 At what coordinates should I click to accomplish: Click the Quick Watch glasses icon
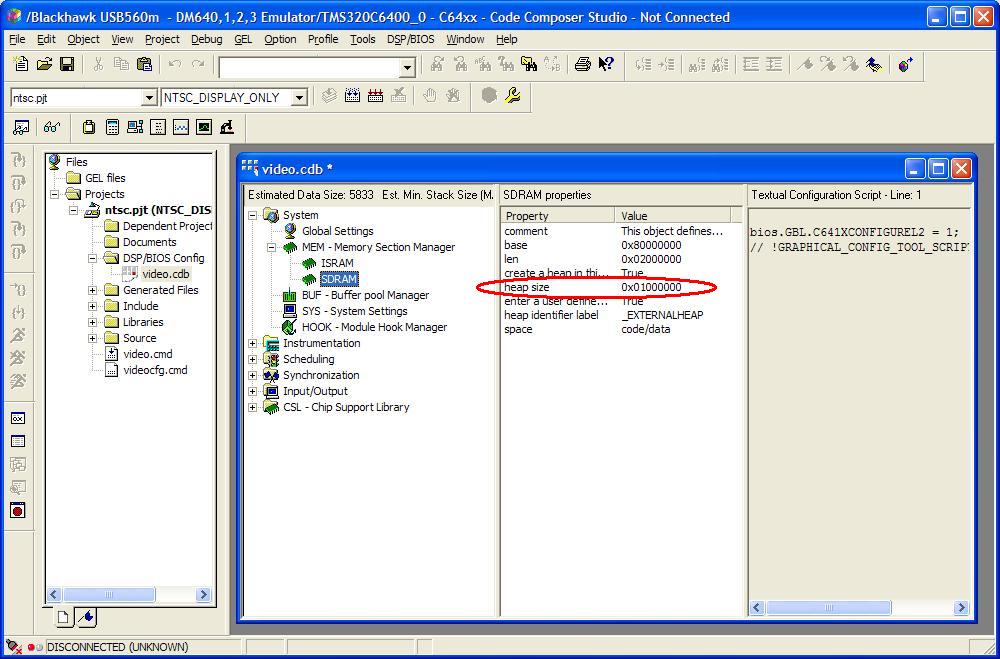pos(52,128)
